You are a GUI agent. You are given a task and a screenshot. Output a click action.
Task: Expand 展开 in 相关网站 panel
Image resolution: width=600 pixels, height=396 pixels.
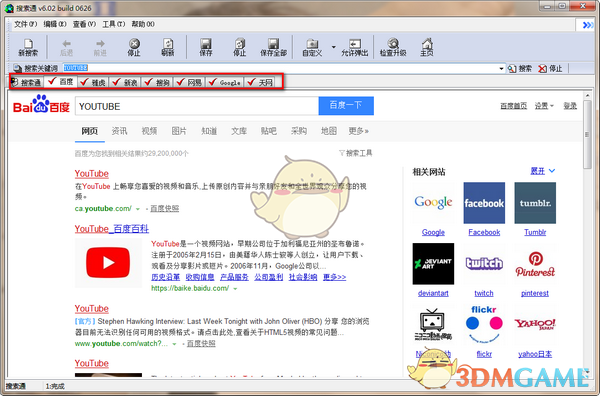coord(542,171)
